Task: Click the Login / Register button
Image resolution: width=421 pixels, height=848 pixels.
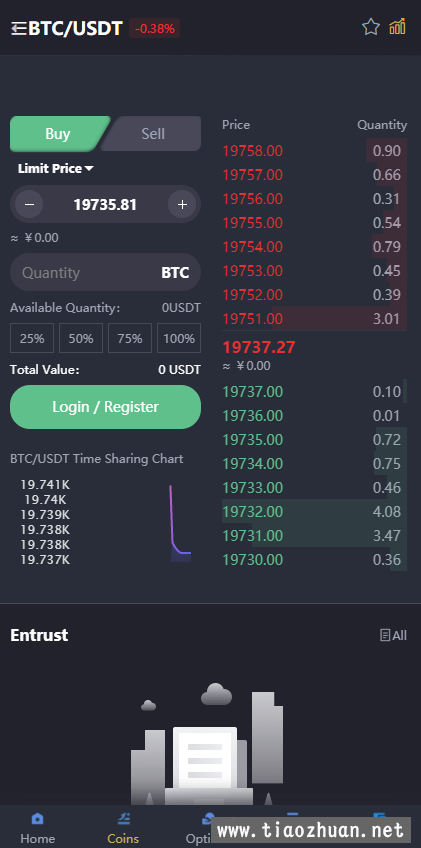Action: pyautogui.click(x=106, y=407)
